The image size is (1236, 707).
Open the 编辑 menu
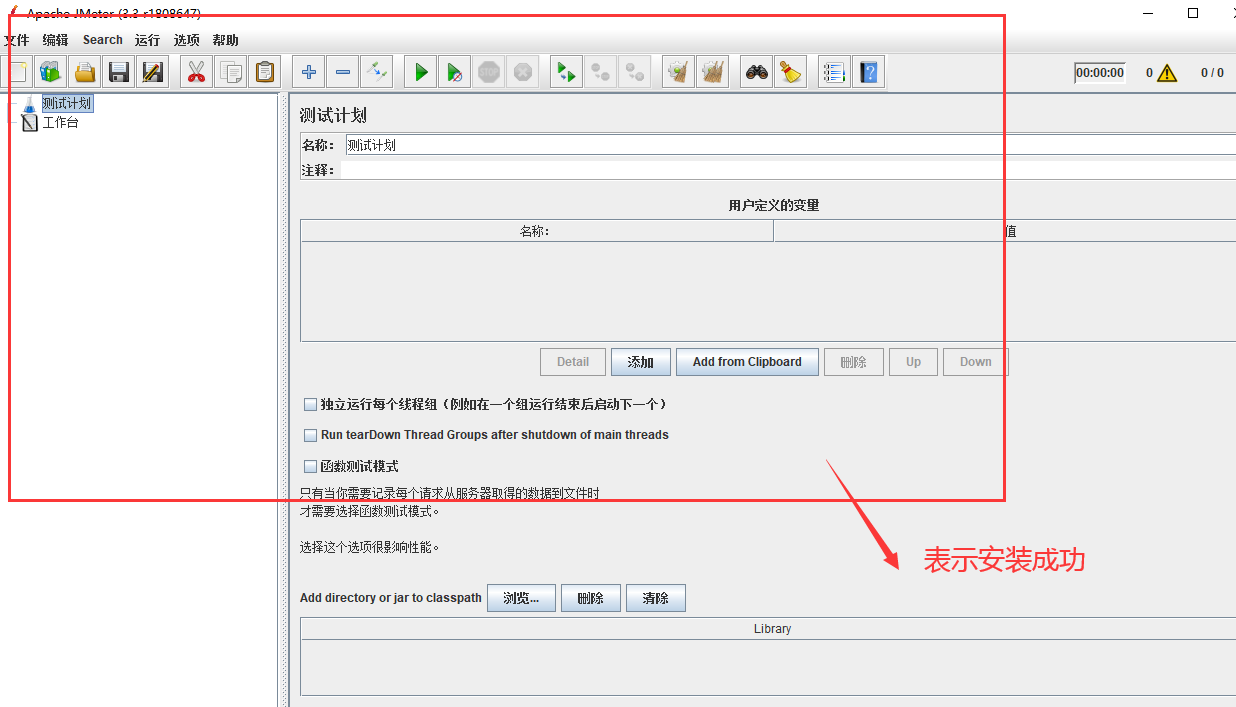tap(56, 40)
